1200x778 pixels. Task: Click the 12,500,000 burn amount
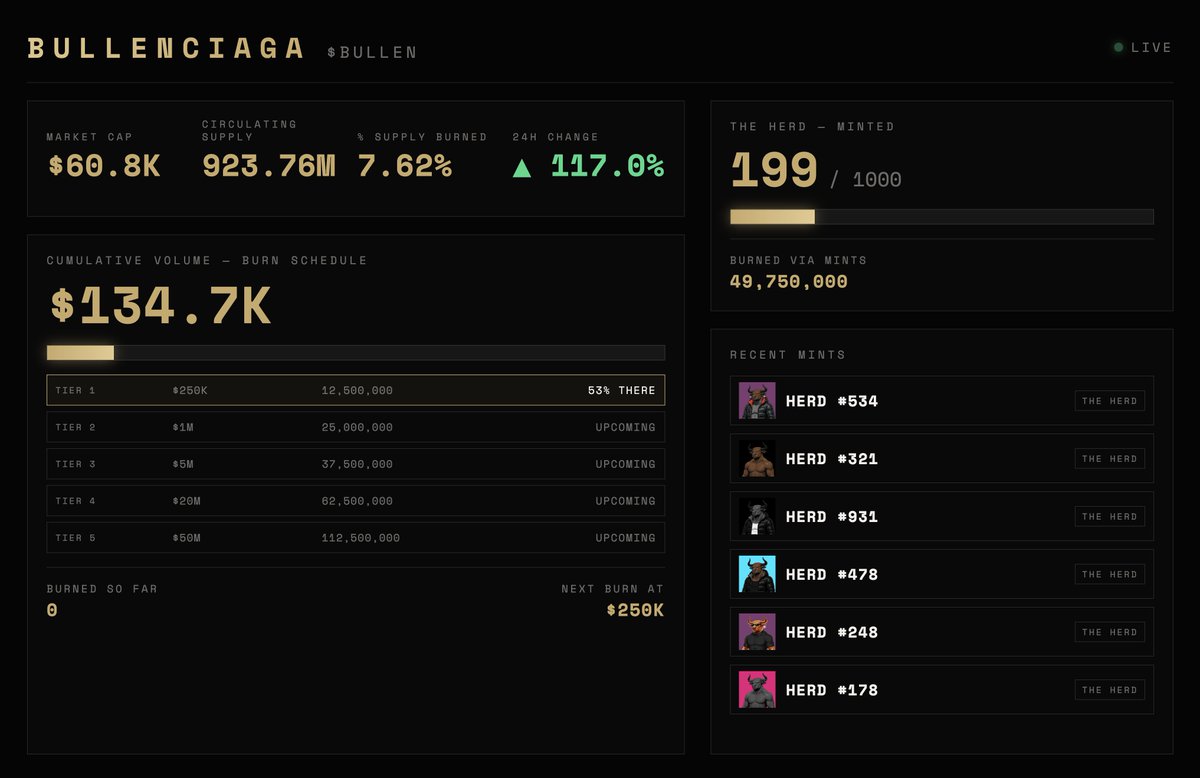click(x=357, y=390)
